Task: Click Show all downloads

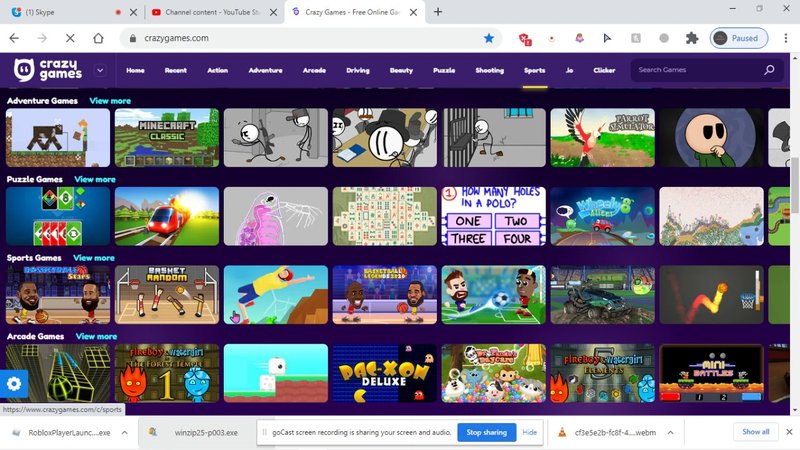Action: (756, 432)
